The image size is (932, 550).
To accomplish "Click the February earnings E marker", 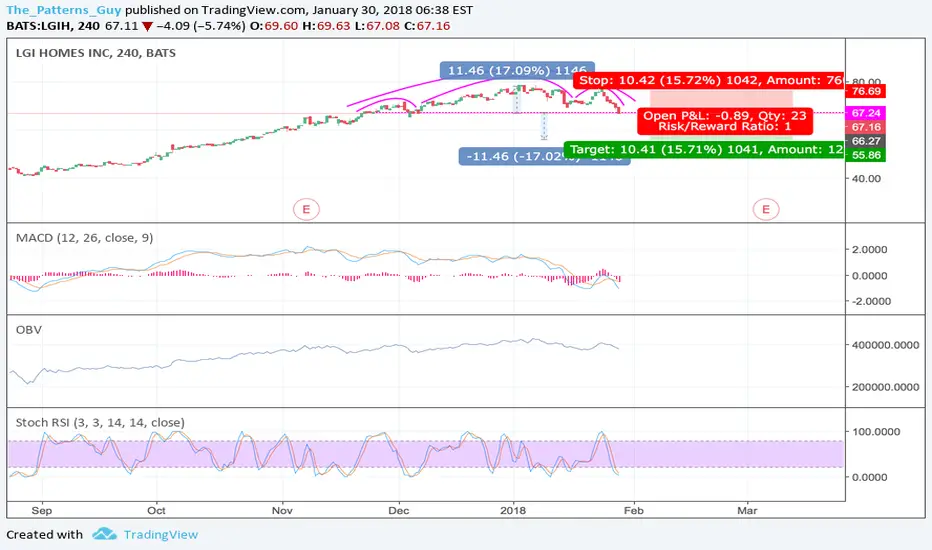I will click(x=766, y=209).
